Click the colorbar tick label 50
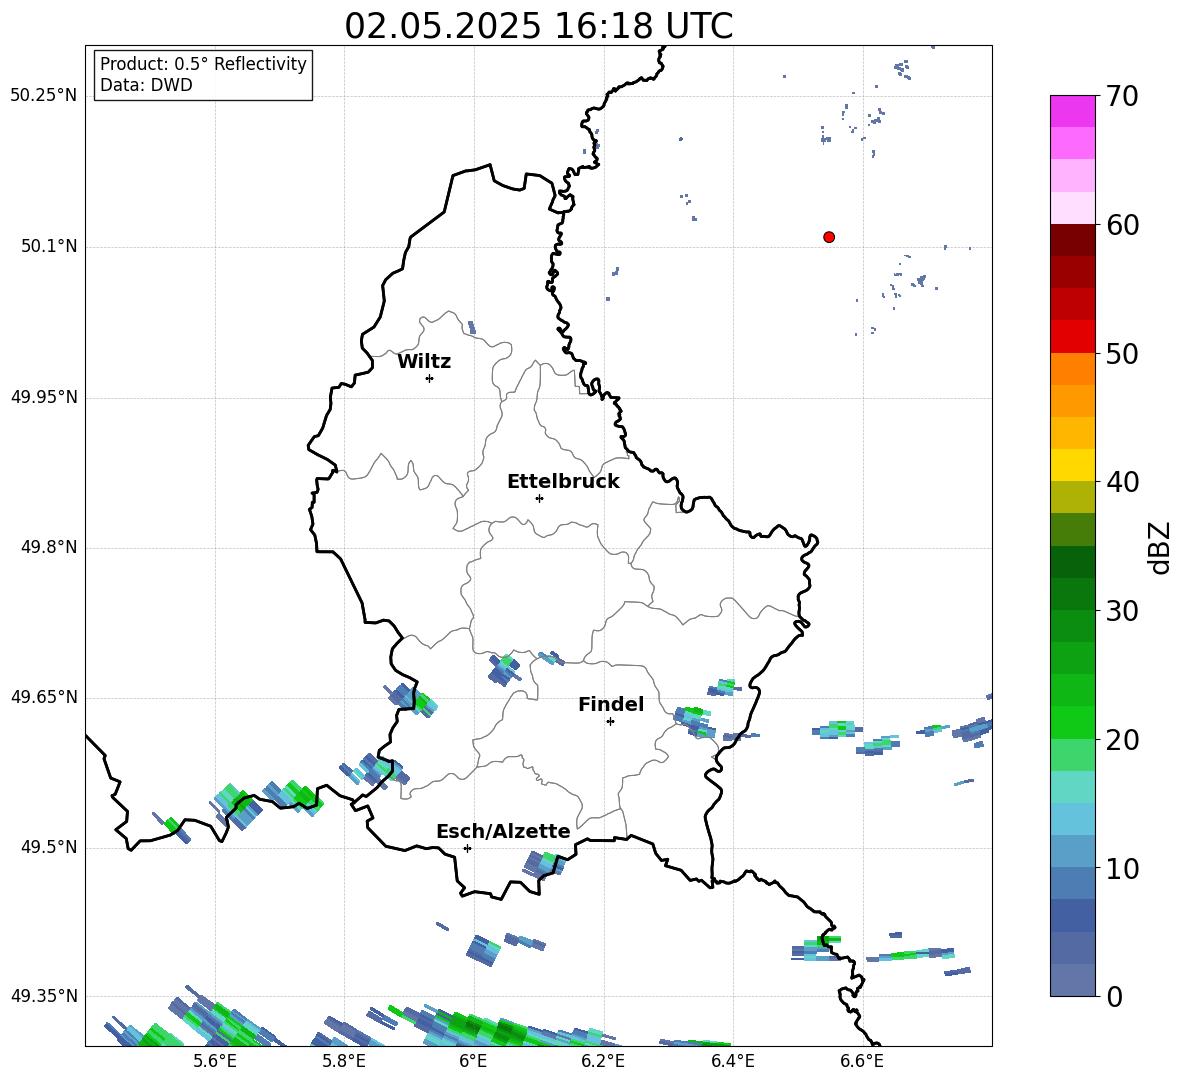The width and height of the screenshot is (1184, 1081). pyautogui.click(x=1122, y=354)
